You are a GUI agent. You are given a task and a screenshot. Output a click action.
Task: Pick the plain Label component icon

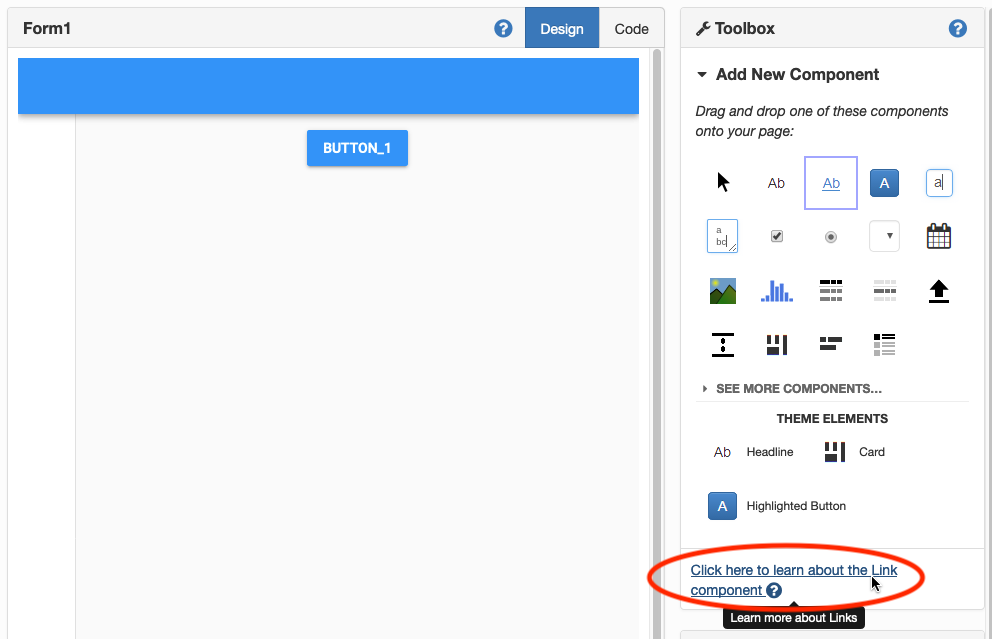tap(776, 183)
